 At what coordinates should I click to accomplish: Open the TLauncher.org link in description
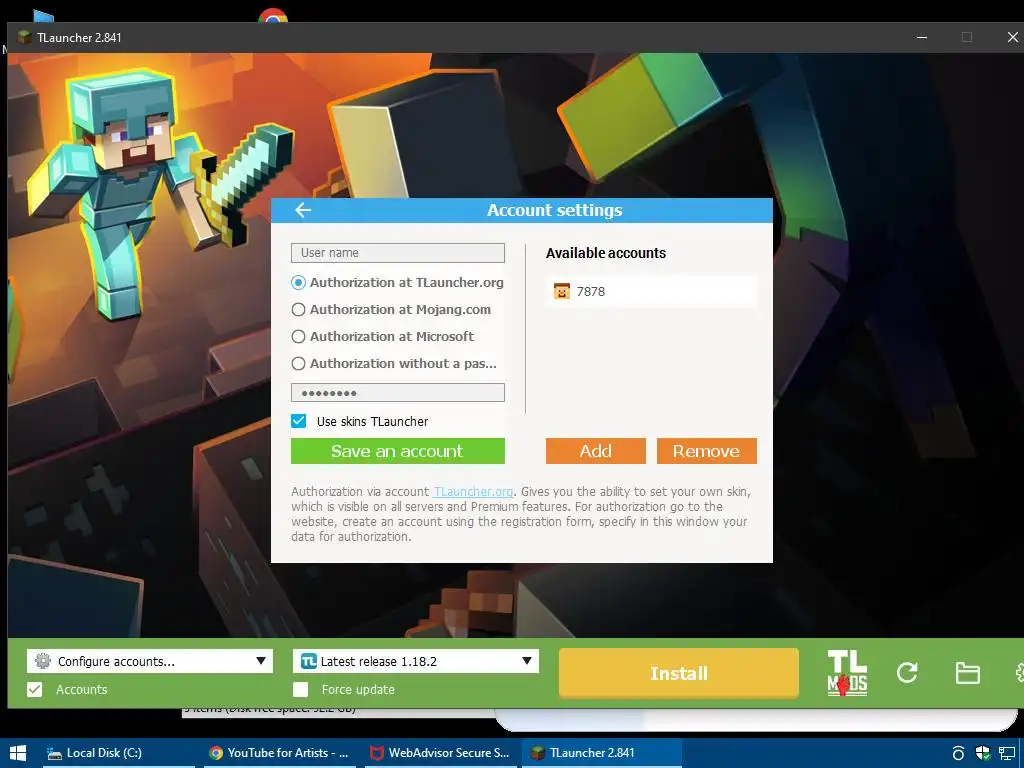(473, 492)
